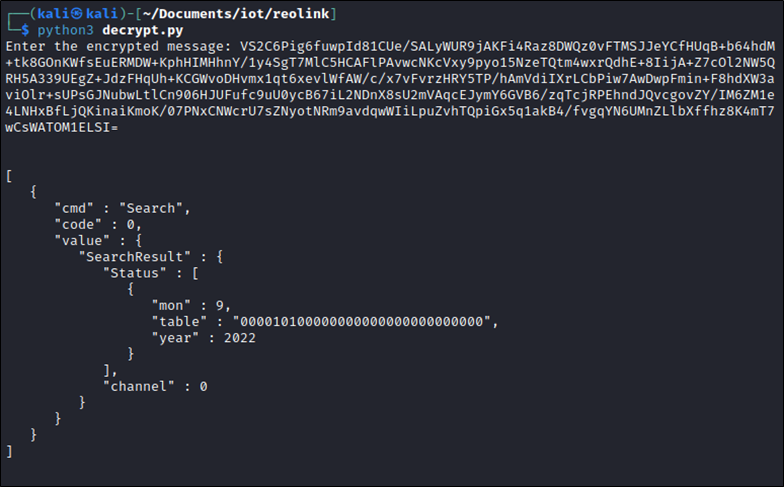
Task: Click the Kali skull symbol in prompt
Action: (76, 14)
